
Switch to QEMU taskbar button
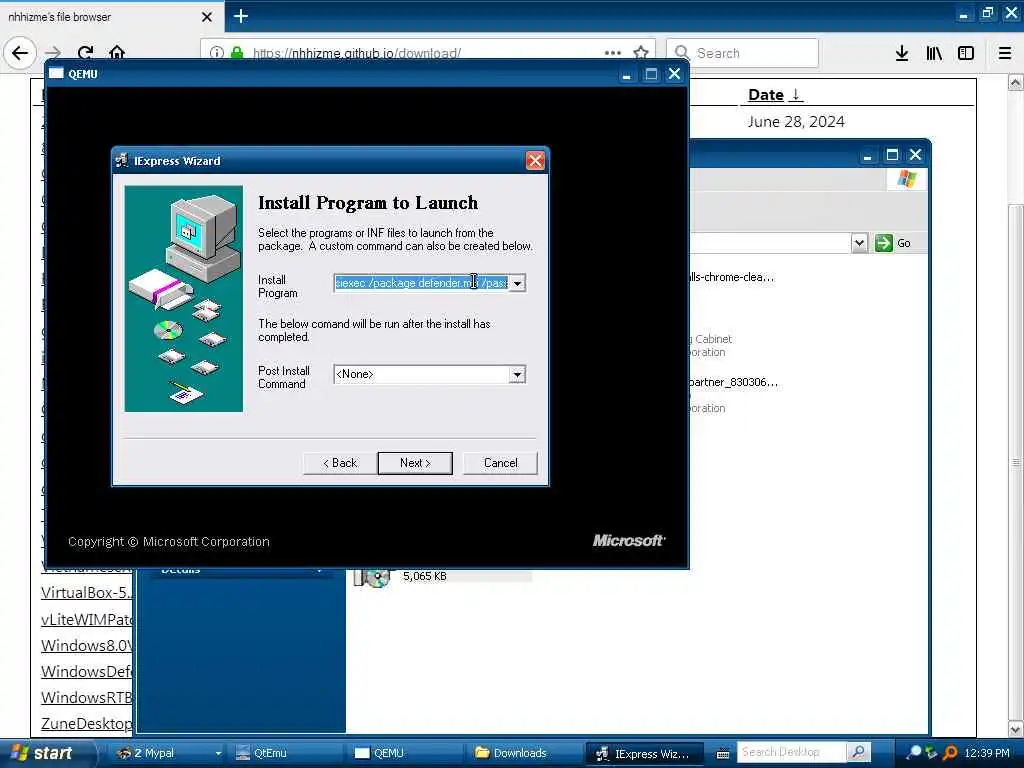[403, 753]
